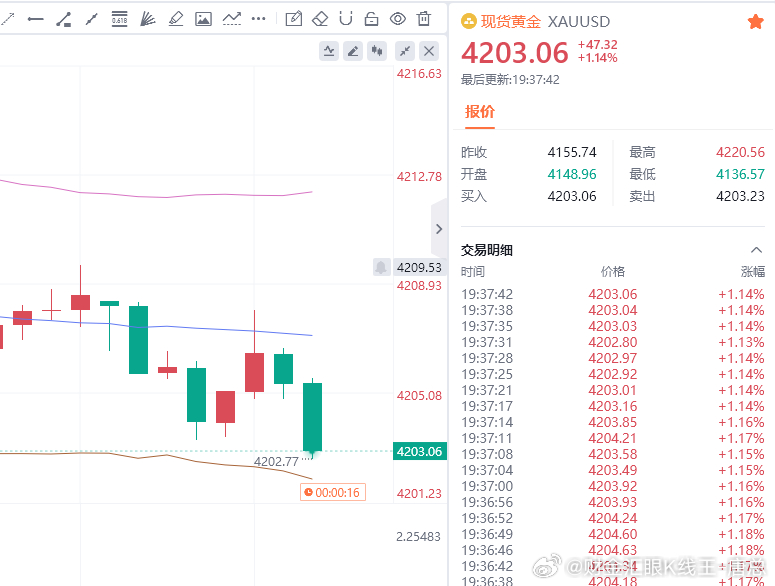Screen dimensions: 775x586
Task: Click the 时间 column header
Action: pyautogui.click(x=473, y=271)
